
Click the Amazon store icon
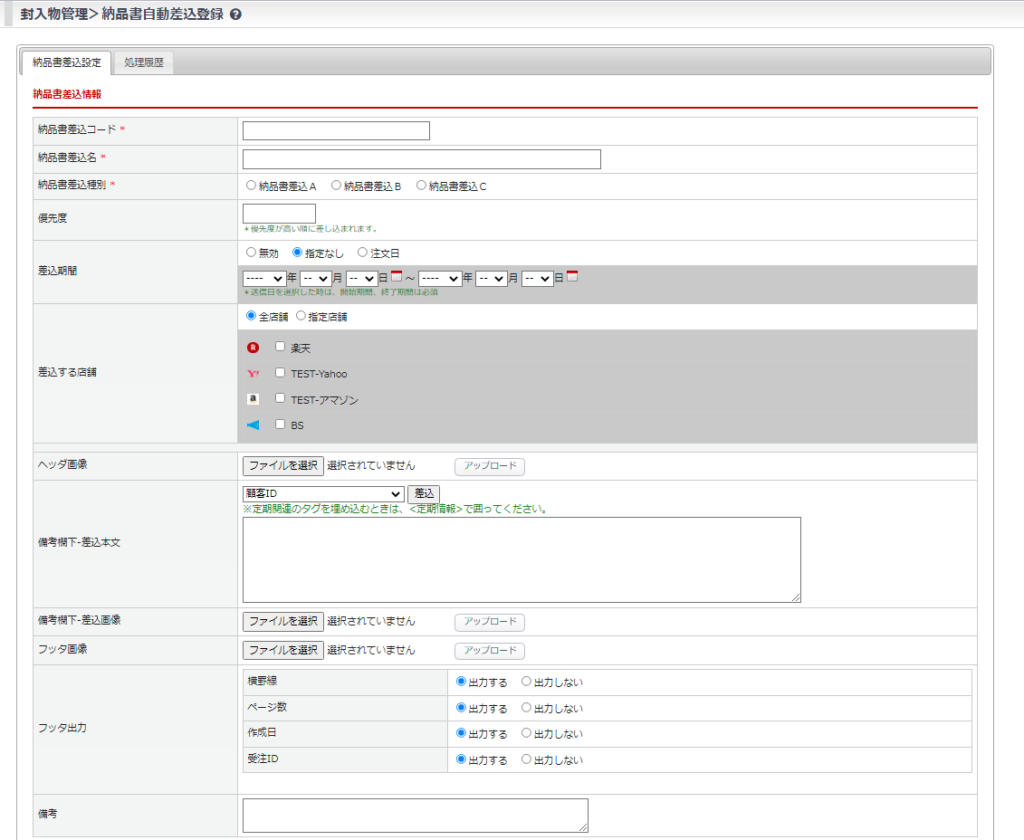[x=253, y=399]
